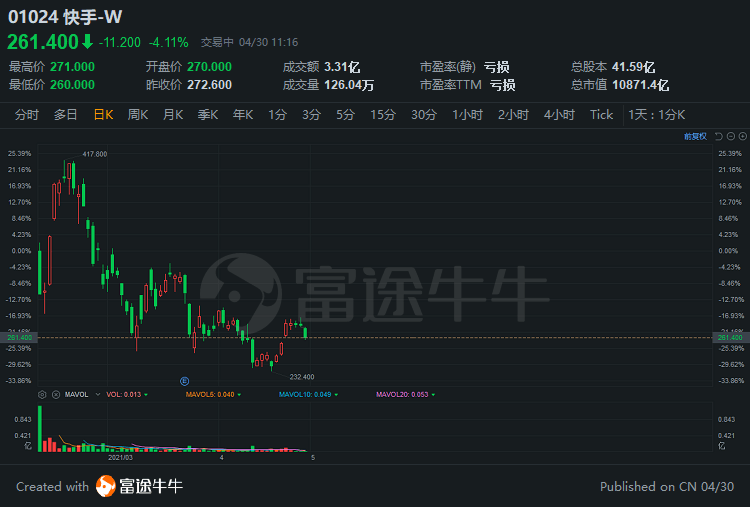Click the 昨收价 272.600 value
The image size is (750, 507).
(210, 85)
